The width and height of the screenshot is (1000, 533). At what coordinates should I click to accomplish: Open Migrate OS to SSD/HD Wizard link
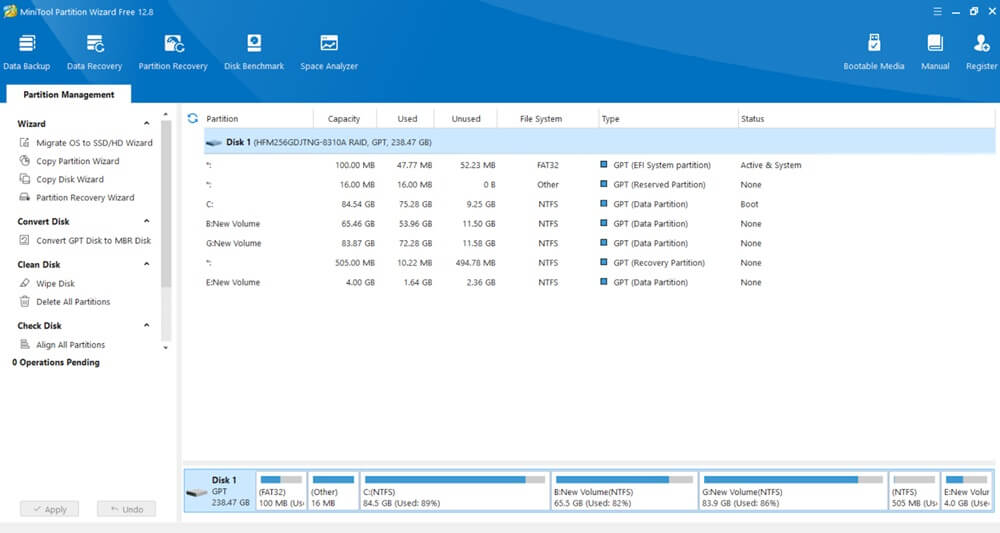(x=94, y=143)
